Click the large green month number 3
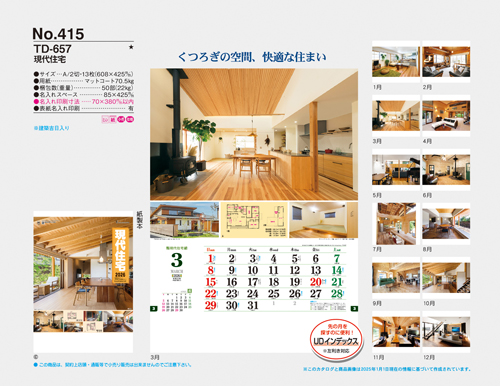This screenshot has width=500, height=386. point(177,260)
